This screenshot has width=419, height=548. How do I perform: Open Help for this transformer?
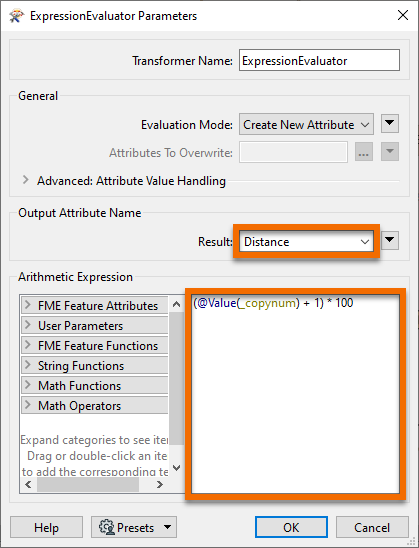46,527
